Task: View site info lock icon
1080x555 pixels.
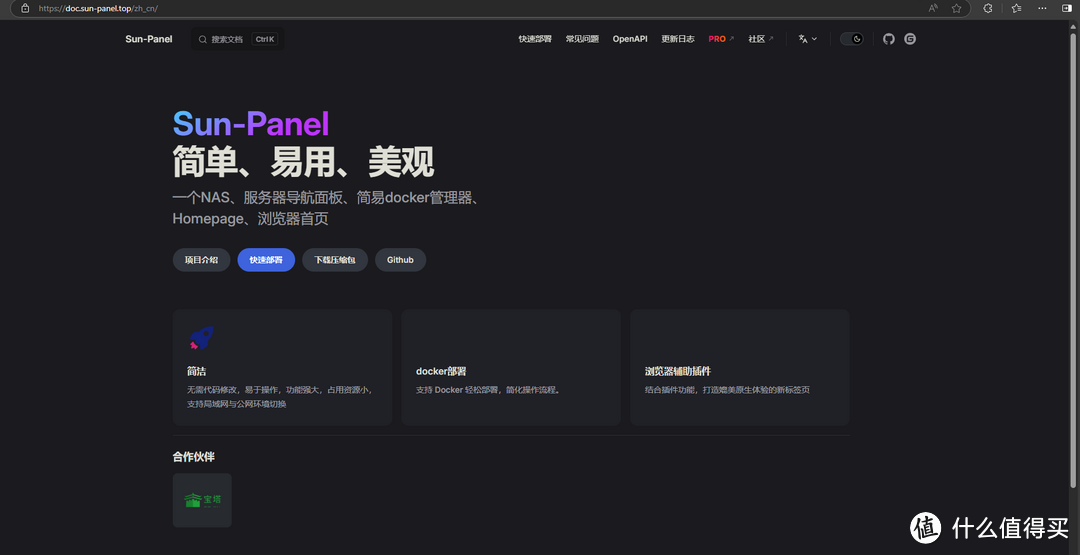Action: coord(25,8)
